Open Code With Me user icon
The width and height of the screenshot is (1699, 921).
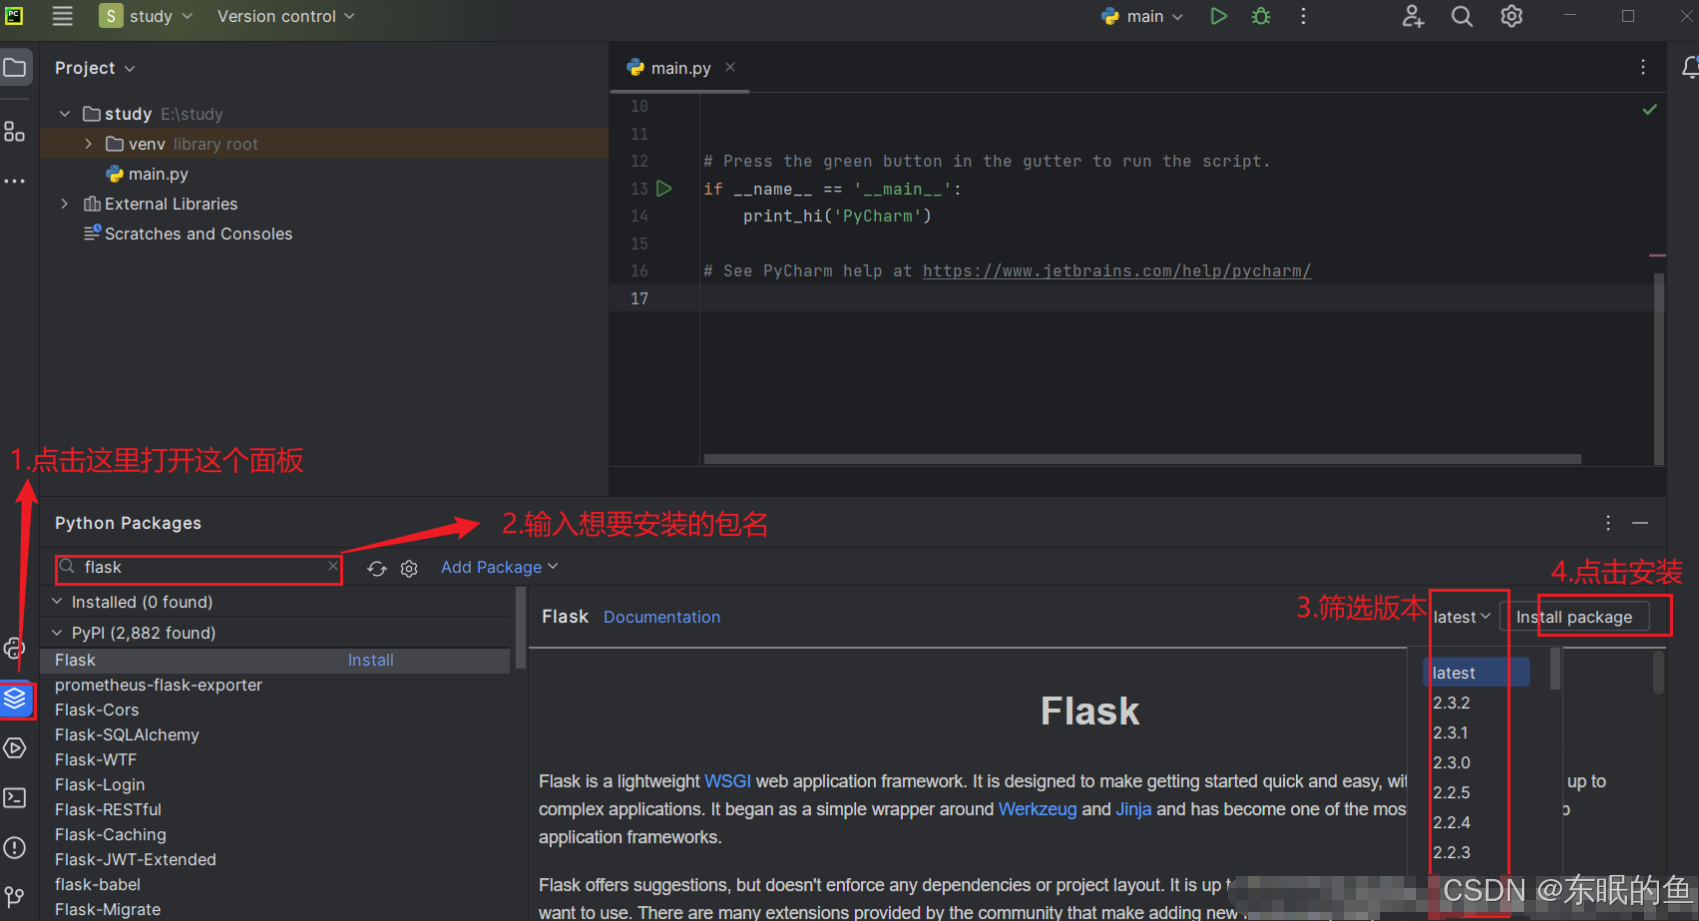pyautogui.click(x=1412, y=16)
